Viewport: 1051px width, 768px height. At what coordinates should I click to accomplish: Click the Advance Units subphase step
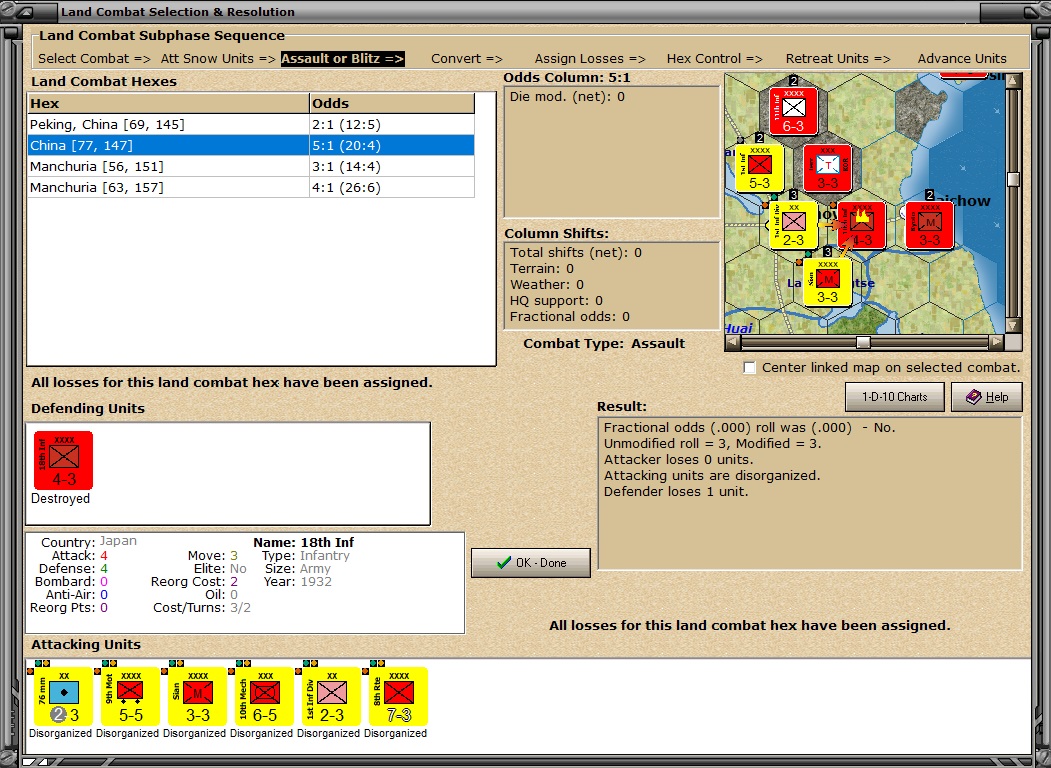(962, 58)
